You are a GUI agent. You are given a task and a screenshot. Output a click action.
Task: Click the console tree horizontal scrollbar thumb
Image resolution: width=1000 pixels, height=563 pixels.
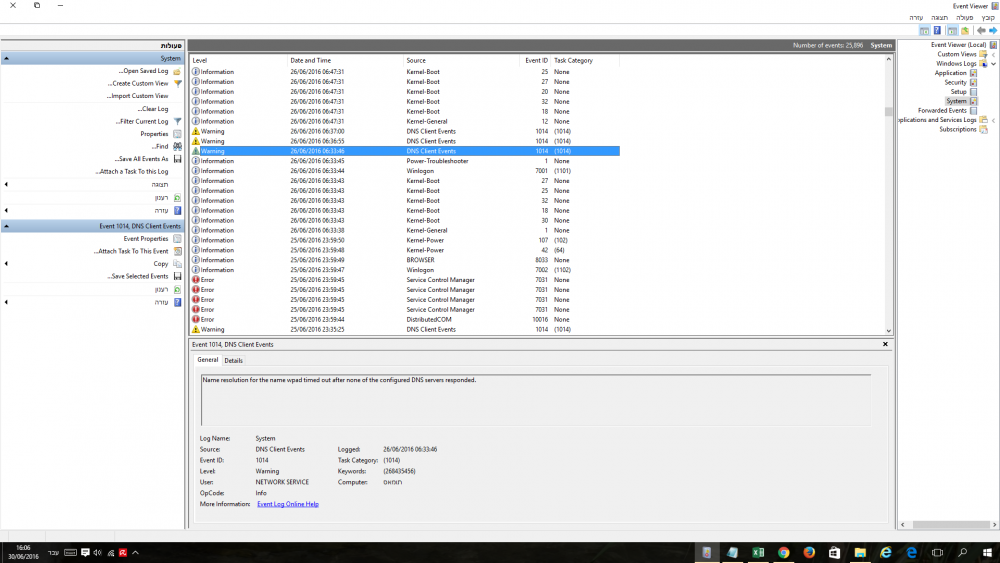[951, 525]
